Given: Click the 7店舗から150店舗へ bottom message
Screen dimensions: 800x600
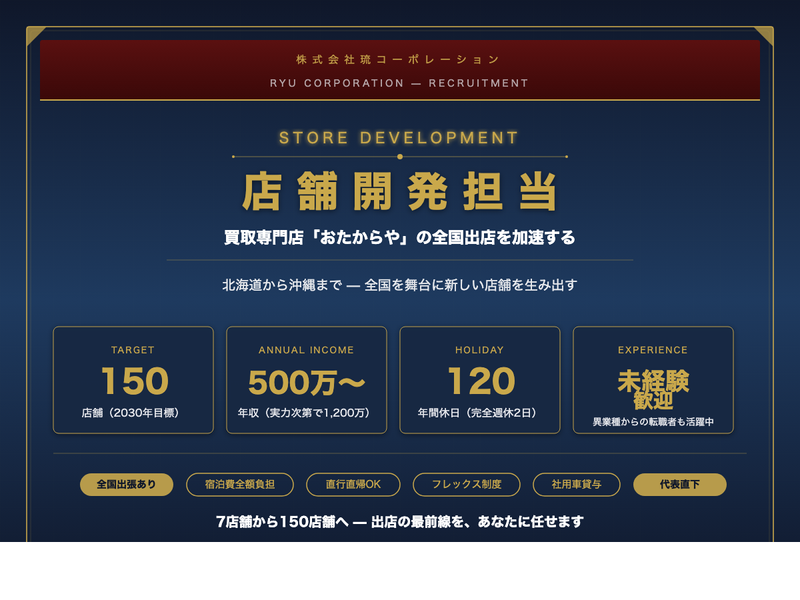Looking at the screenshot, I should pos(399,522).
